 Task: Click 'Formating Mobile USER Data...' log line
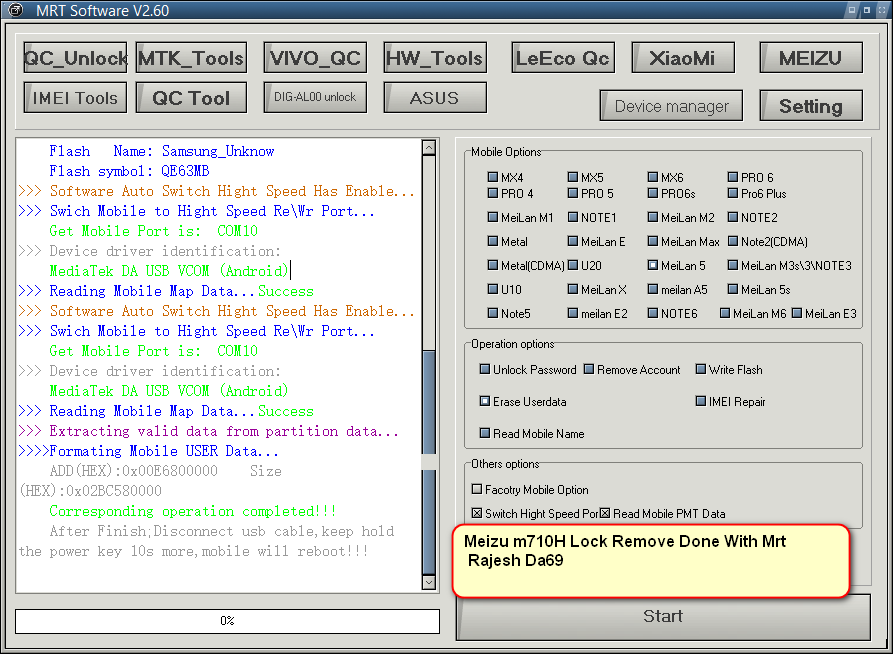[148, 451]
